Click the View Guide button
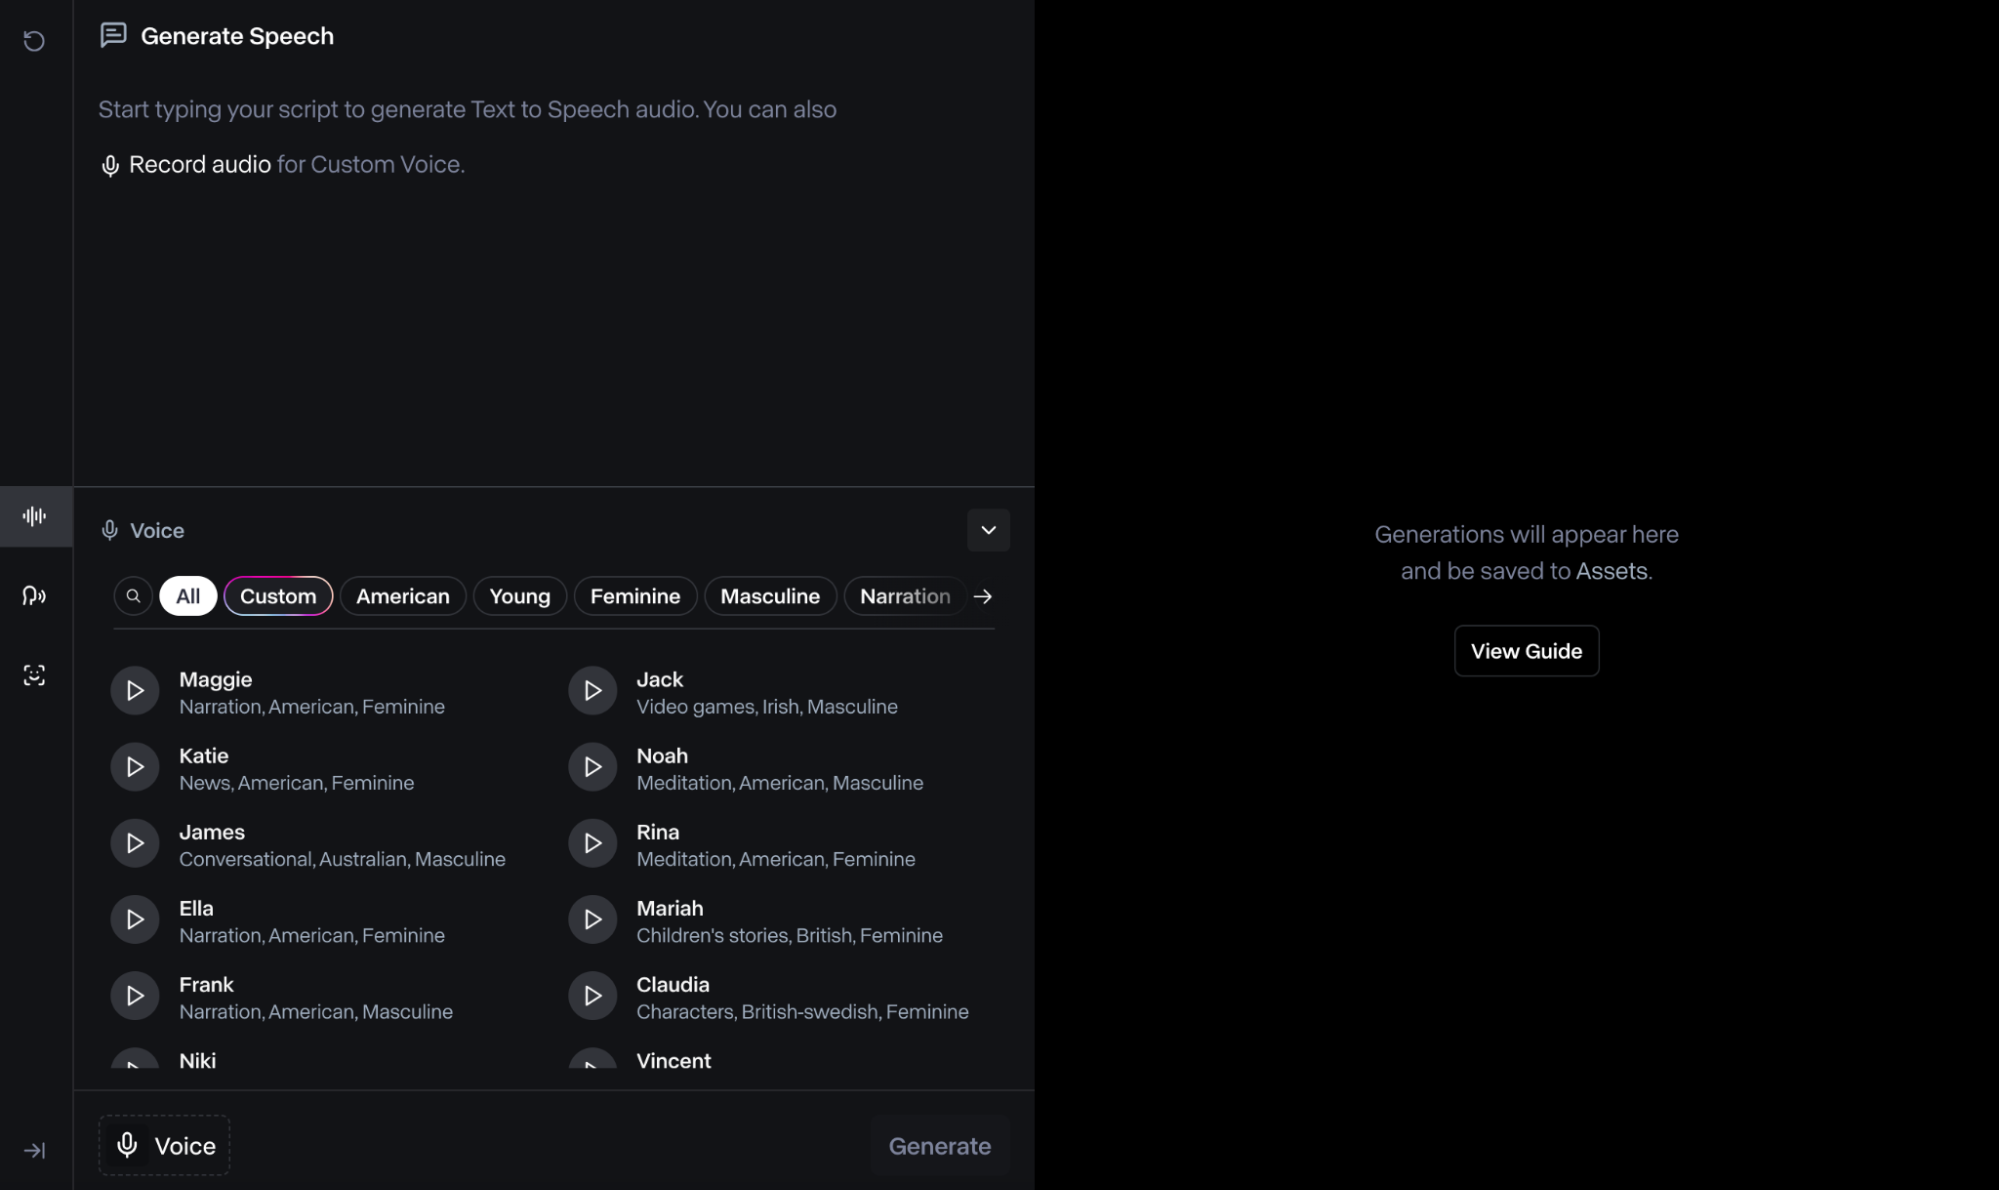Screen dimensions: 1999x1190 [x=1526, y=650]
